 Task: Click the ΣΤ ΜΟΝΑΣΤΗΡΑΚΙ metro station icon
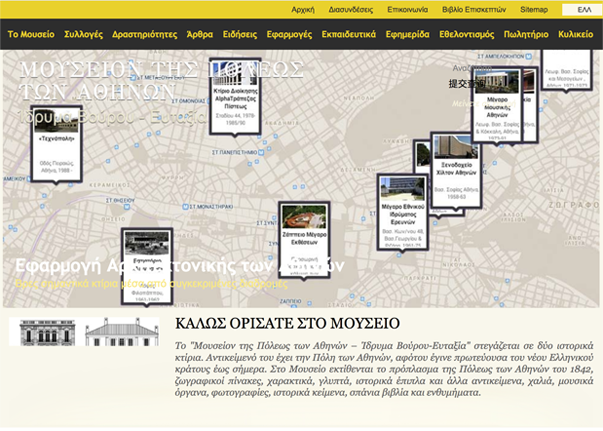pyautogui.click(x=185, y=206)
